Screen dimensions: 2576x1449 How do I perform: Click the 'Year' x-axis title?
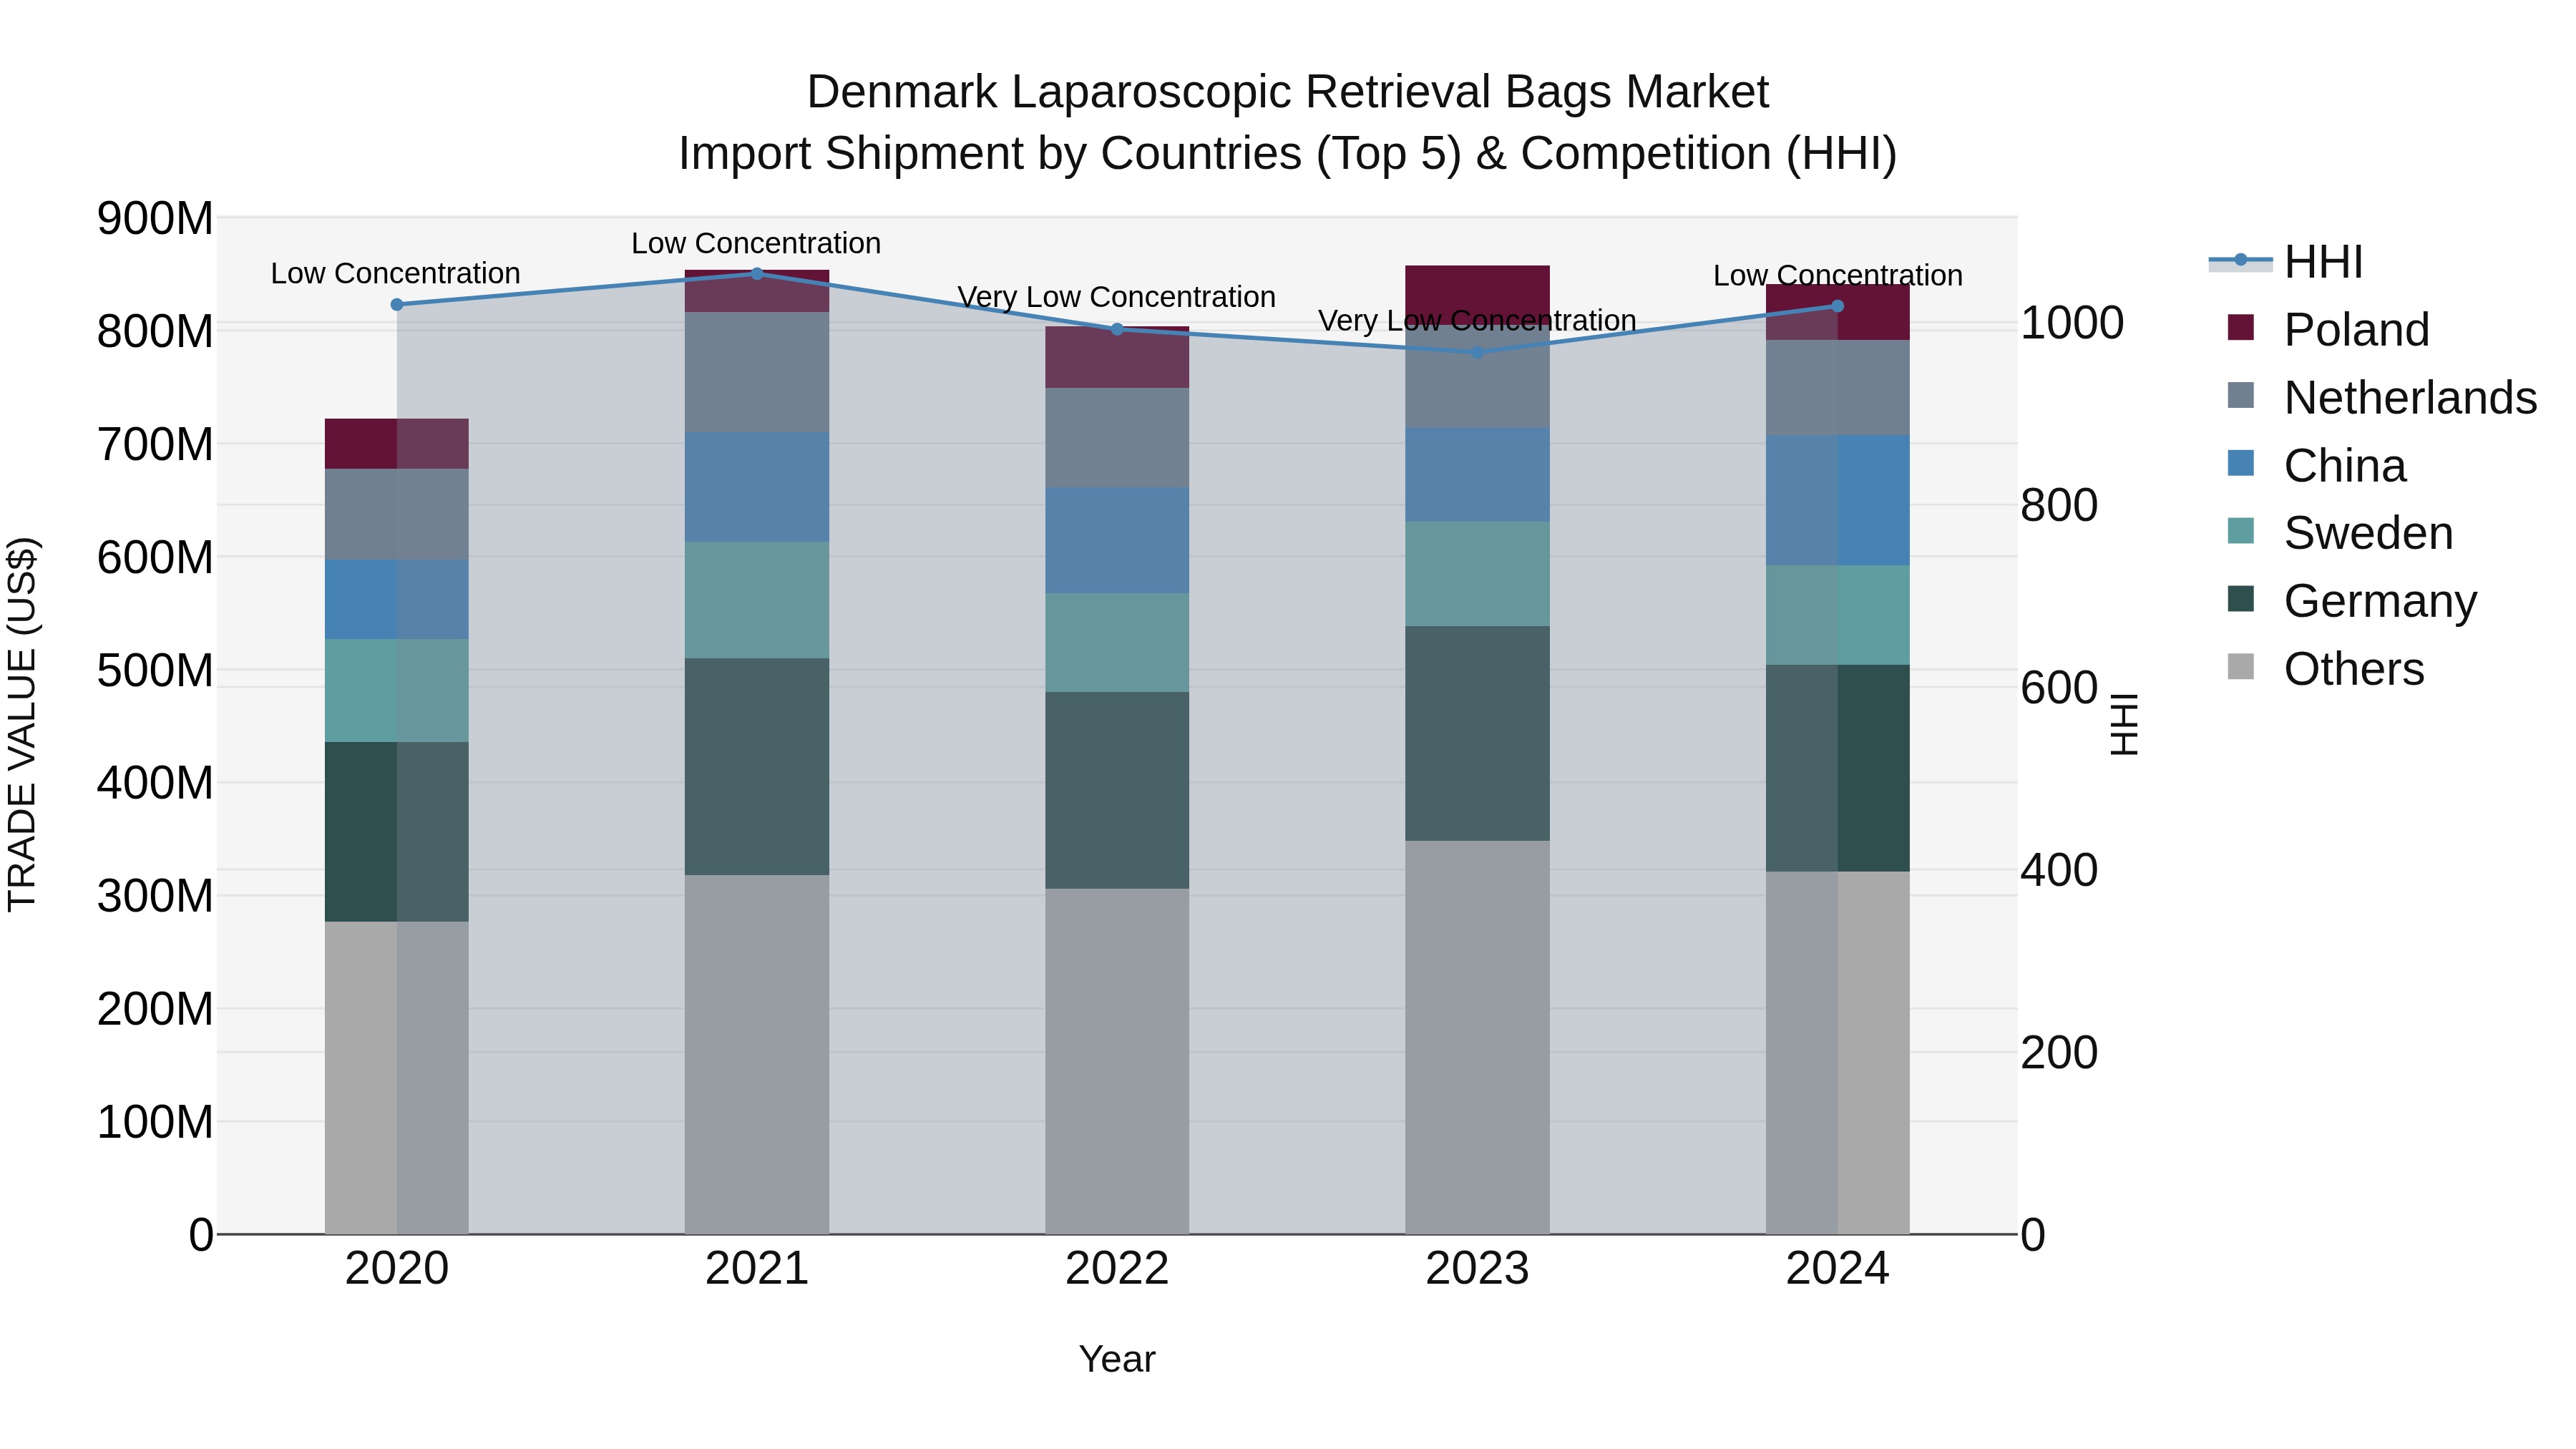tap(1117, 1359)
